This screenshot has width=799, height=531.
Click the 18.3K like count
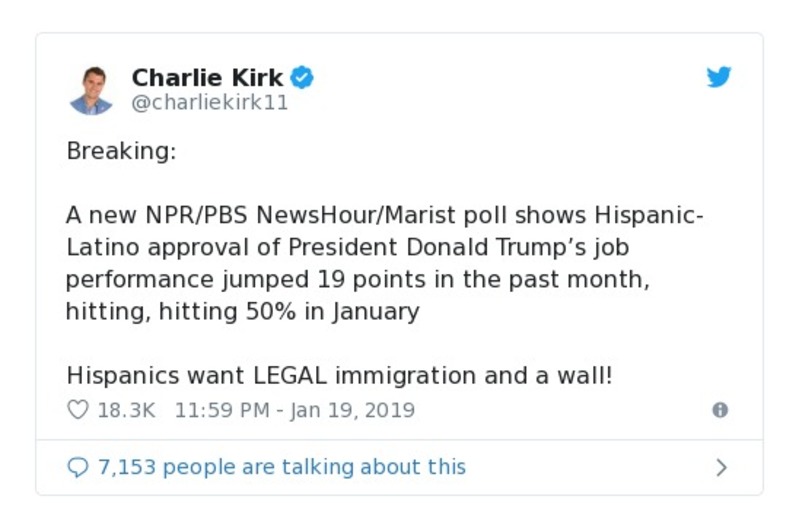126,410
